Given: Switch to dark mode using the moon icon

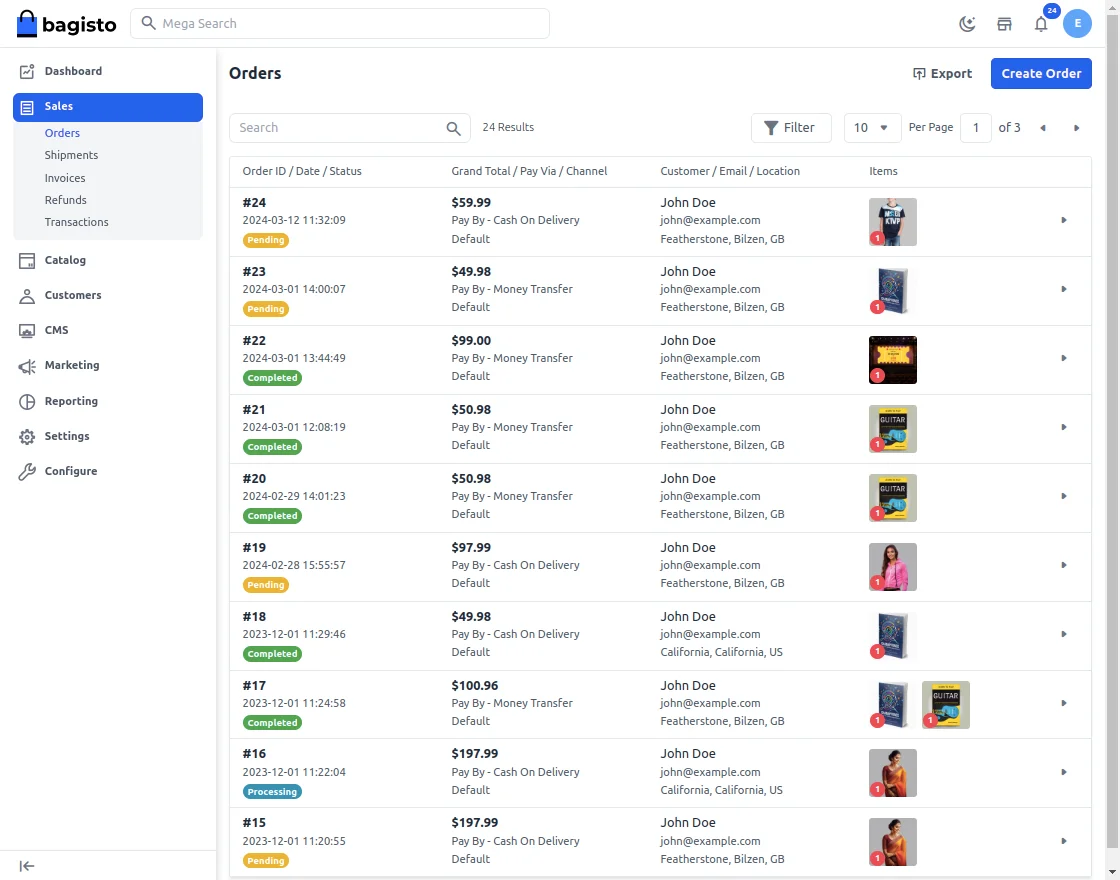Looking at the screenshot, I should point(966,23).
